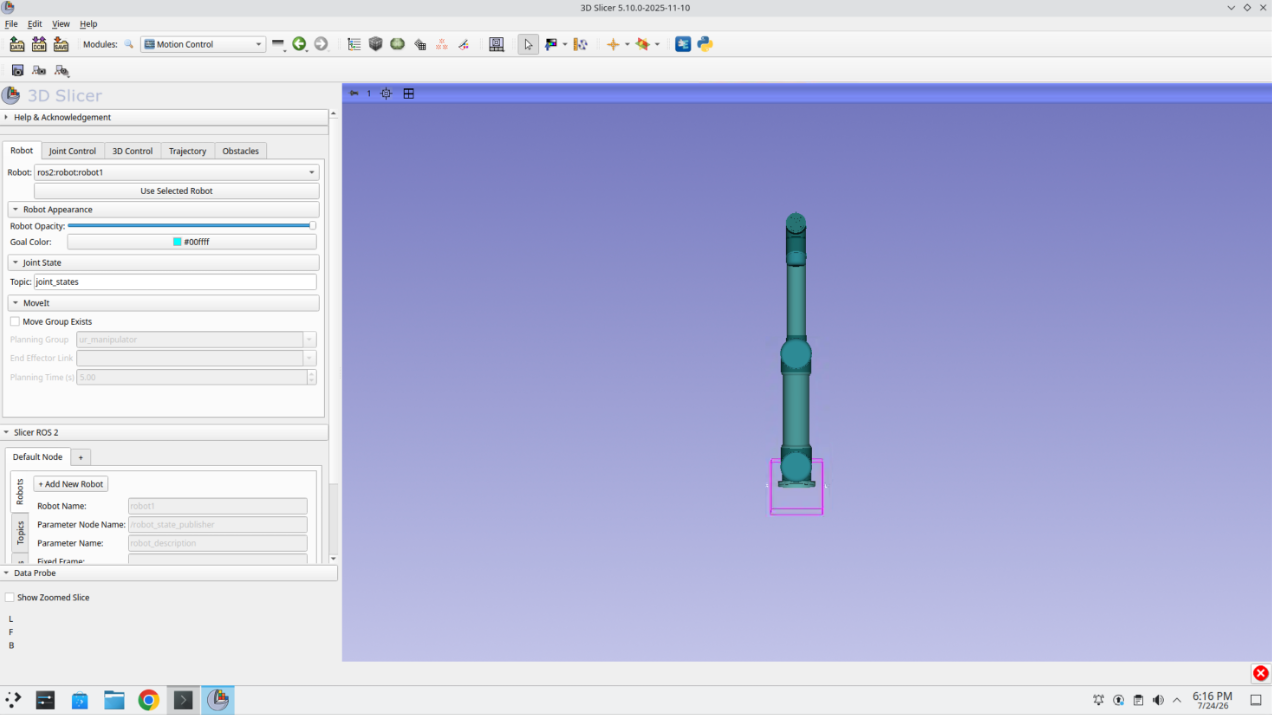Open the Modules dropdown showing Motion Control
This screenshot has height=716, width=1272.
click(203, 44)
